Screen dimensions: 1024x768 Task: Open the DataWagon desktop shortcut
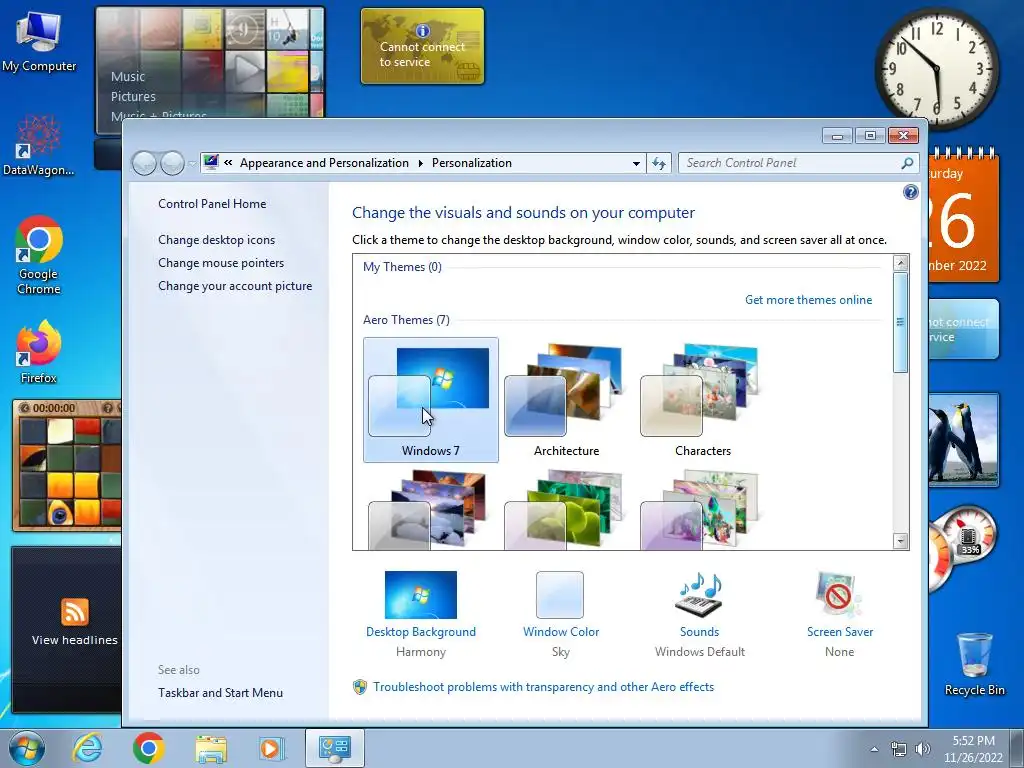coord(38,145)
